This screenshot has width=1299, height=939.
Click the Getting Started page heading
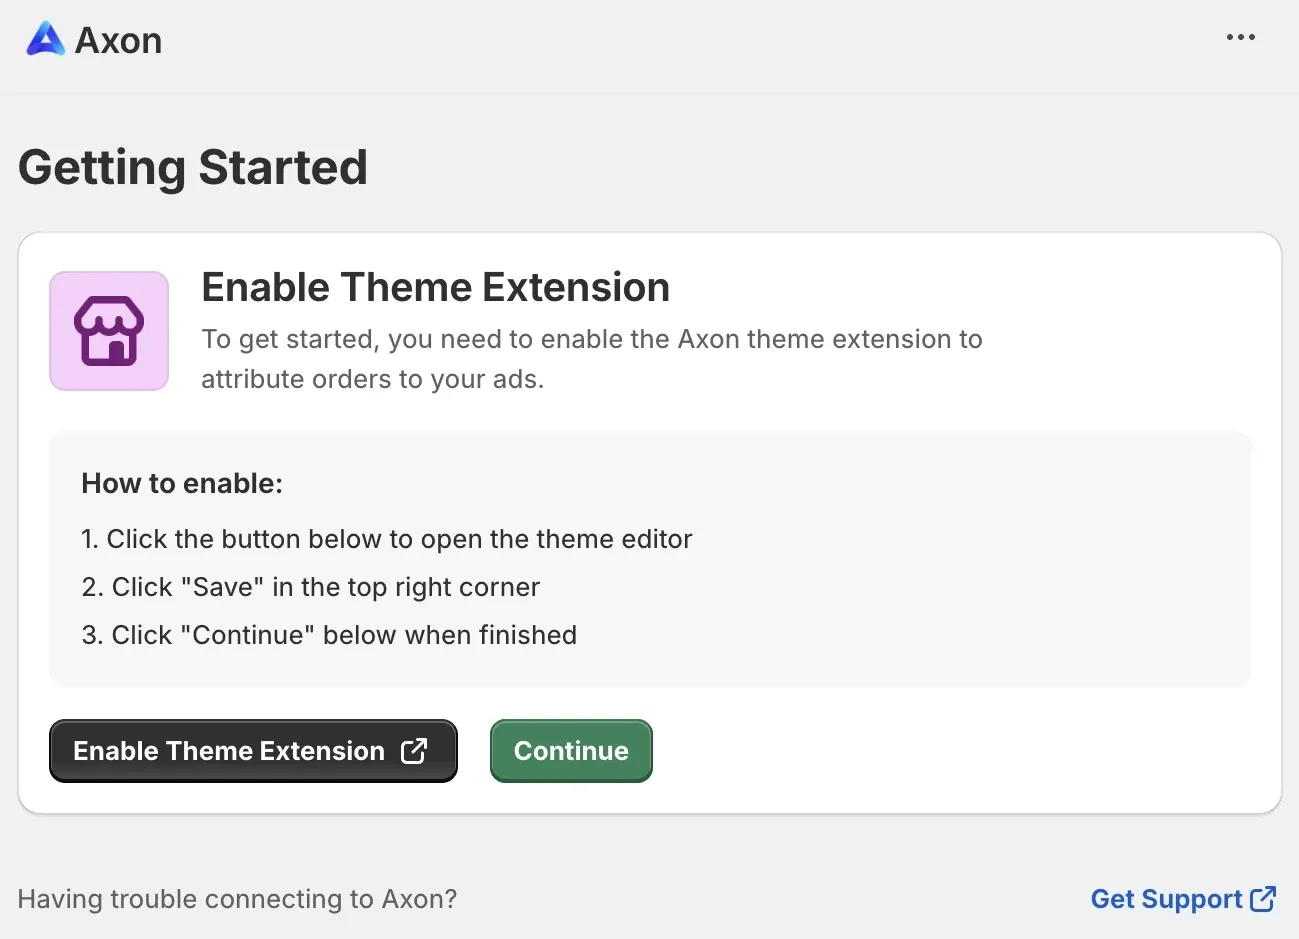[x=192, y=166]
